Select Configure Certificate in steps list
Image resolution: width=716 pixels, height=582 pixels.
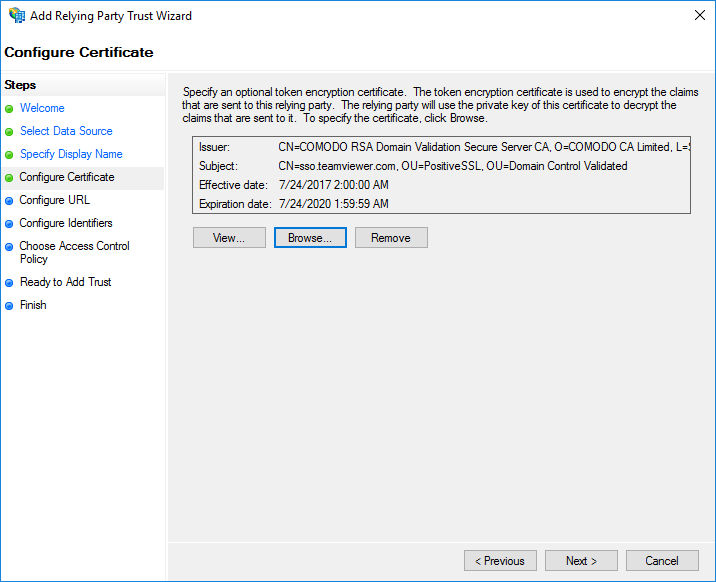pyautogui.click(x=67, y=177)
